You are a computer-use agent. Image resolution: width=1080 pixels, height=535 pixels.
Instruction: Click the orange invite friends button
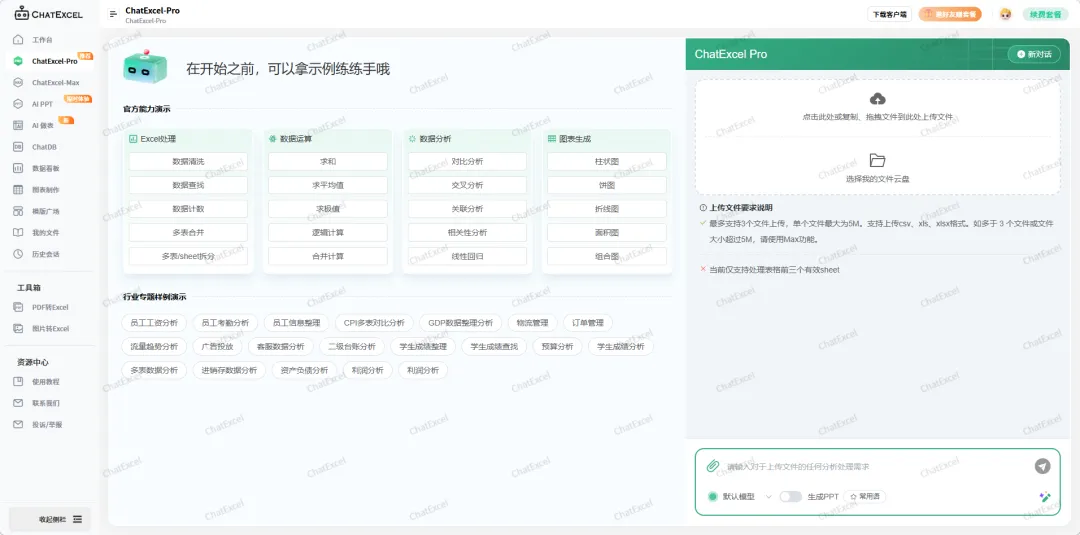click(x=950, y=14)
